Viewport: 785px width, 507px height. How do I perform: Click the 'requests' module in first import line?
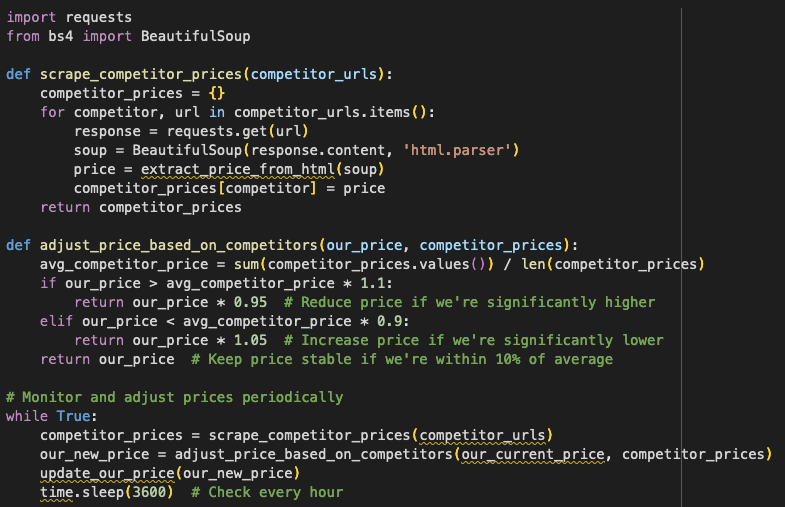[98, 18]
